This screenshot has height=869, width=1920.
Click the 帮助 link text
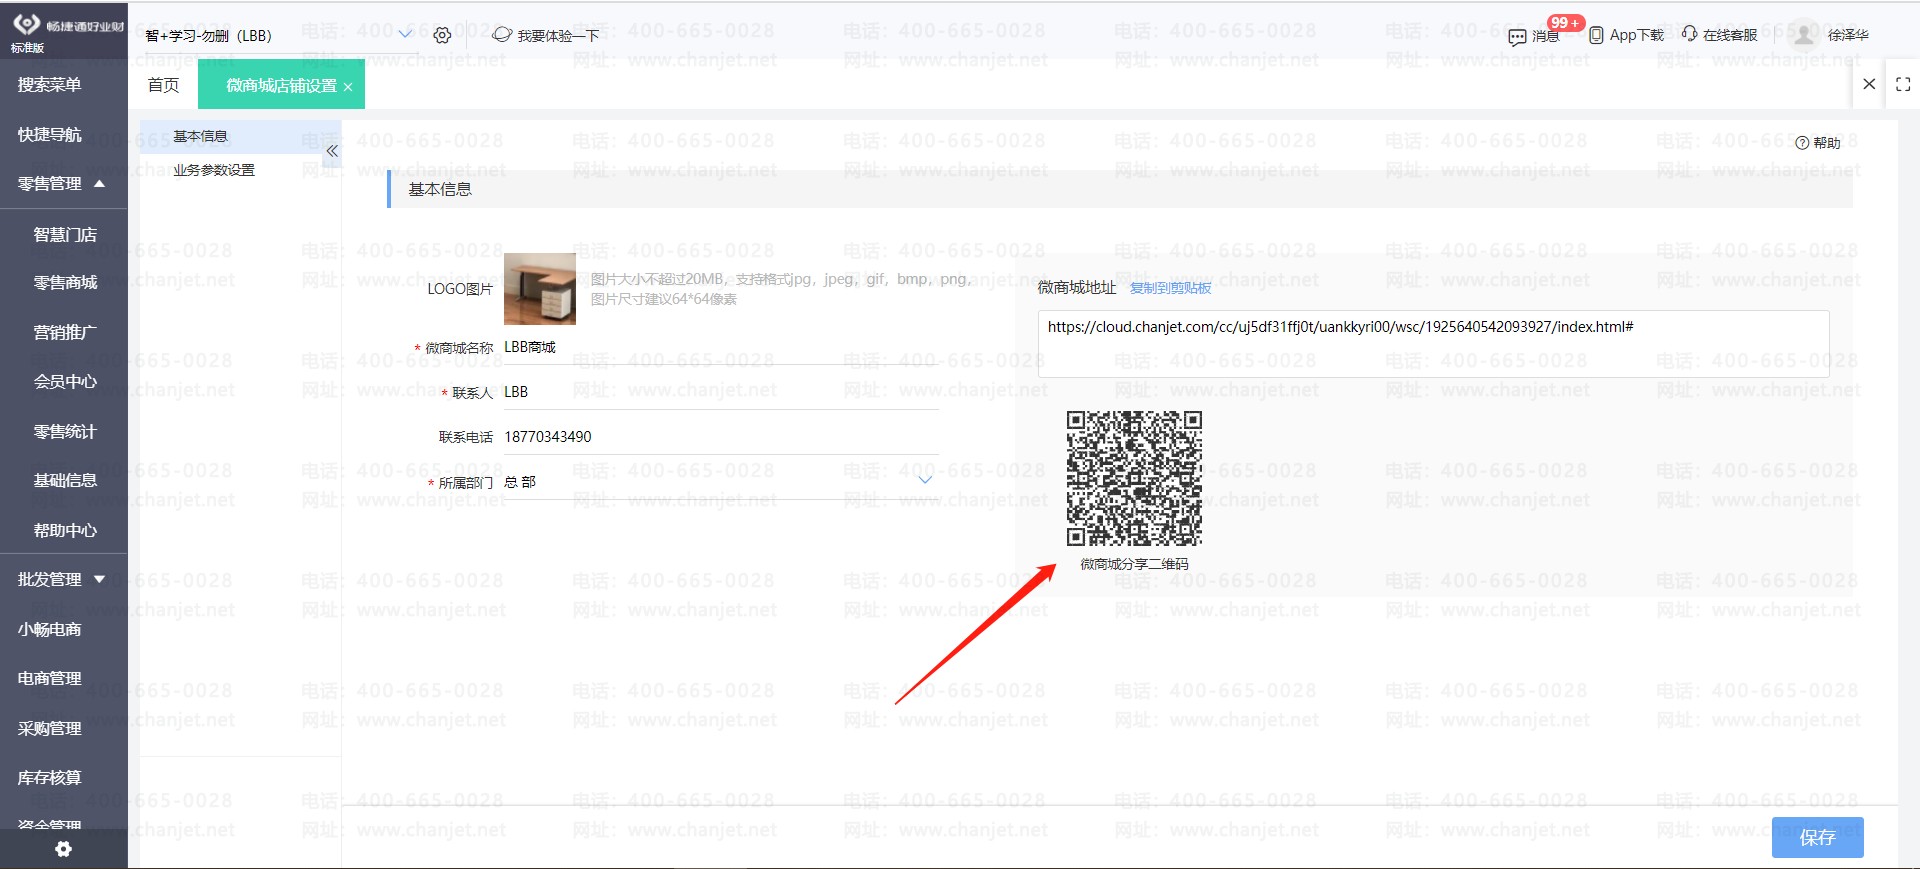(x=1827, y=143)
